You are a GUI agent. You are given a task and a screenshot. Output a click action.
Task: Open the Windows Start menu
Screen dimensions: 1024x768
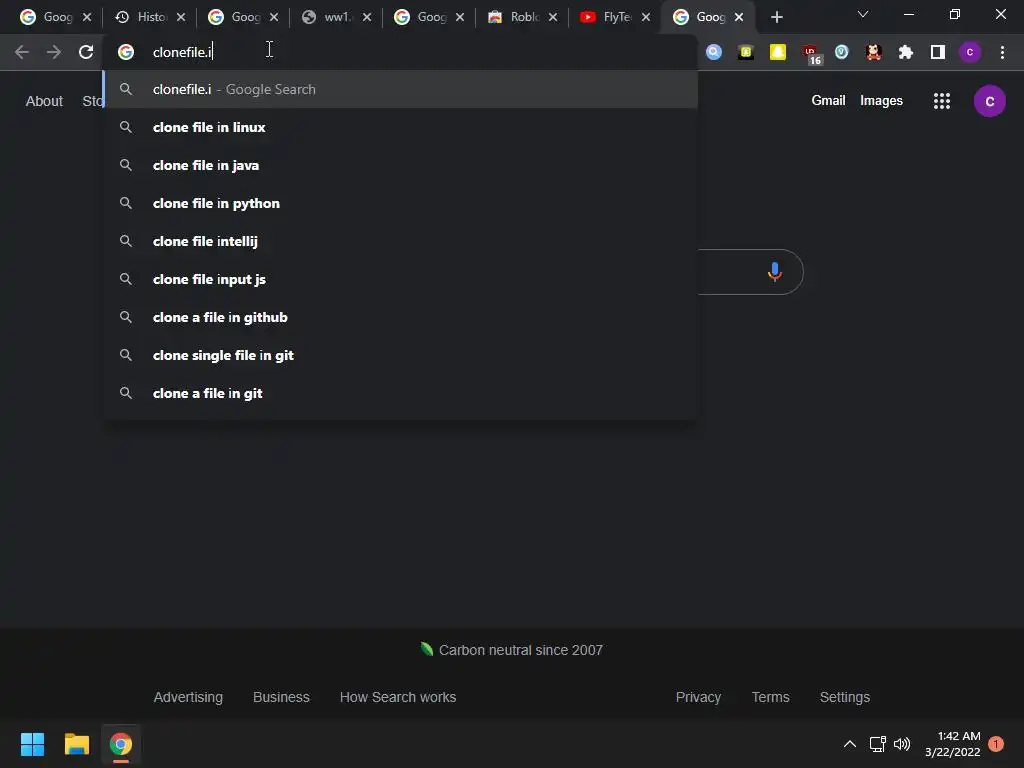coord(33,744)
